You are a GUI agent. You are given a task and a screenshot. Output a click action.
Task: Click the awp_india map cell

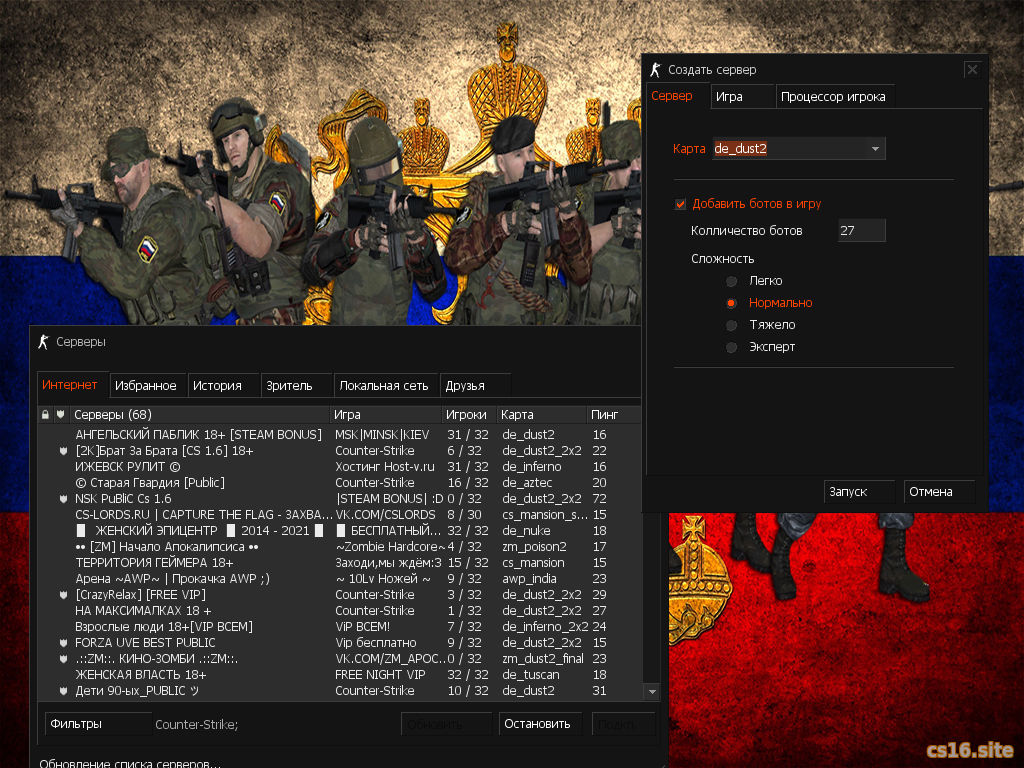530,579
